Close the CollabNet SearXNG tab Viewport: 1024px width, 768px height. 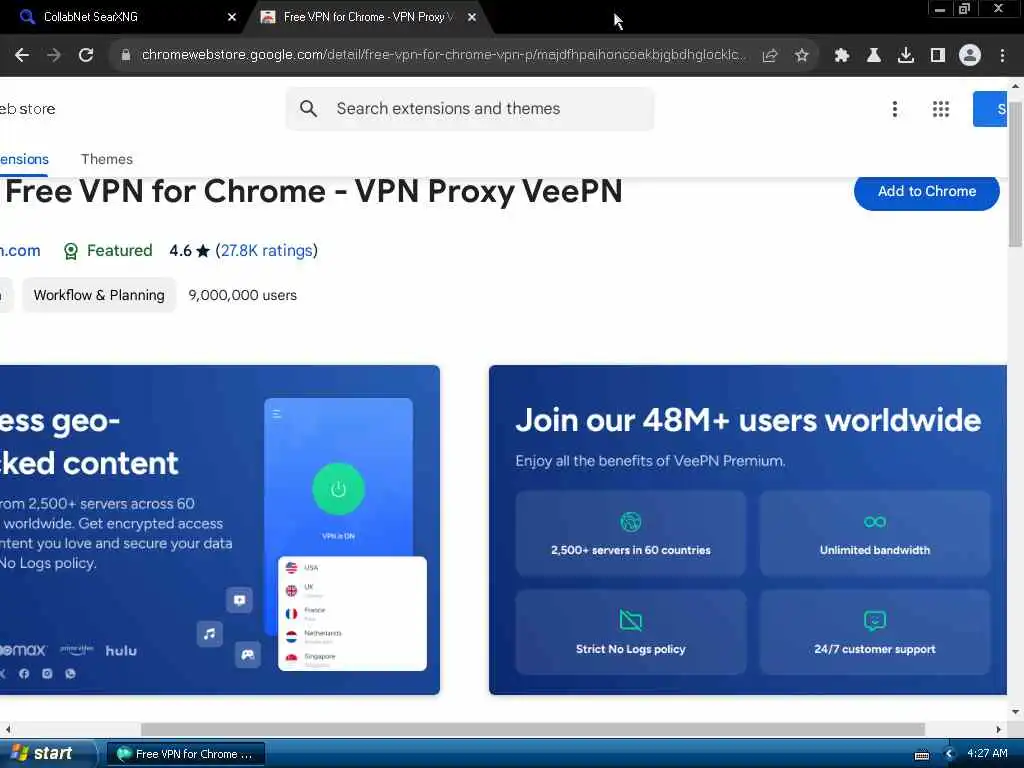tap(232, 17)
